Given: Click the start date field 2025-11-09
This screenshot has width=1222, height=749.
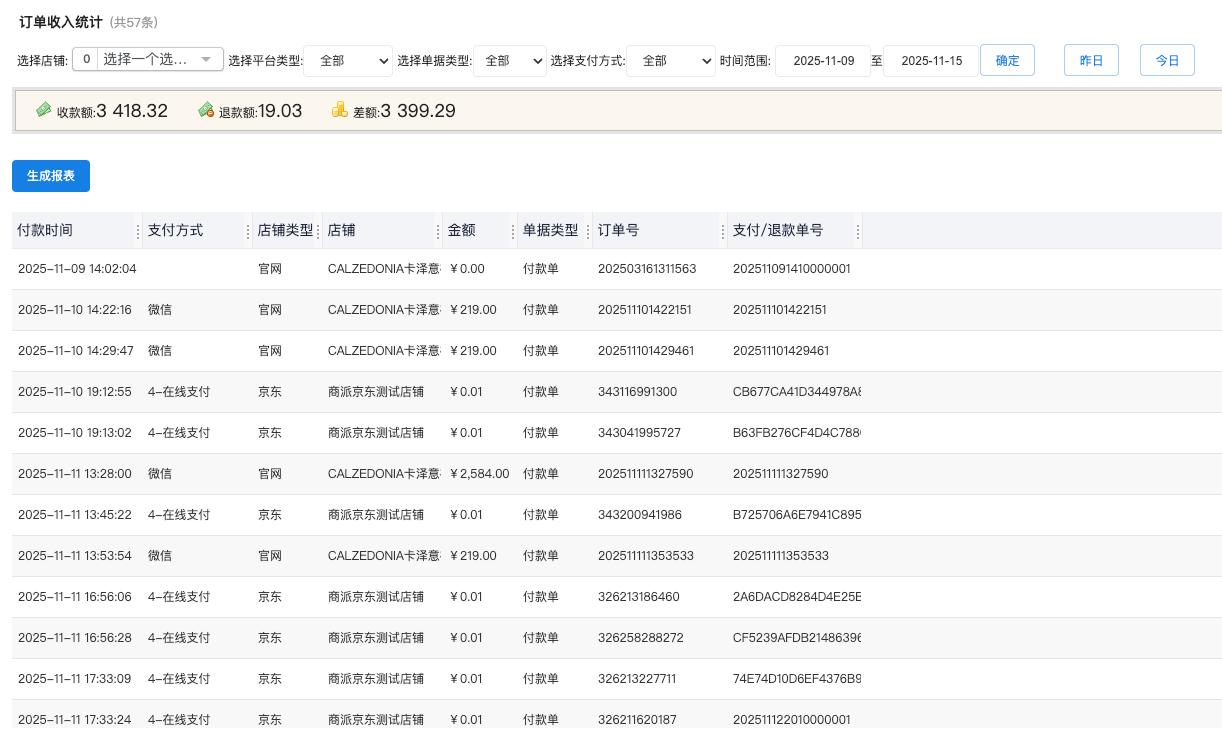Looking at the screenshot, I should tap(823, 61).
